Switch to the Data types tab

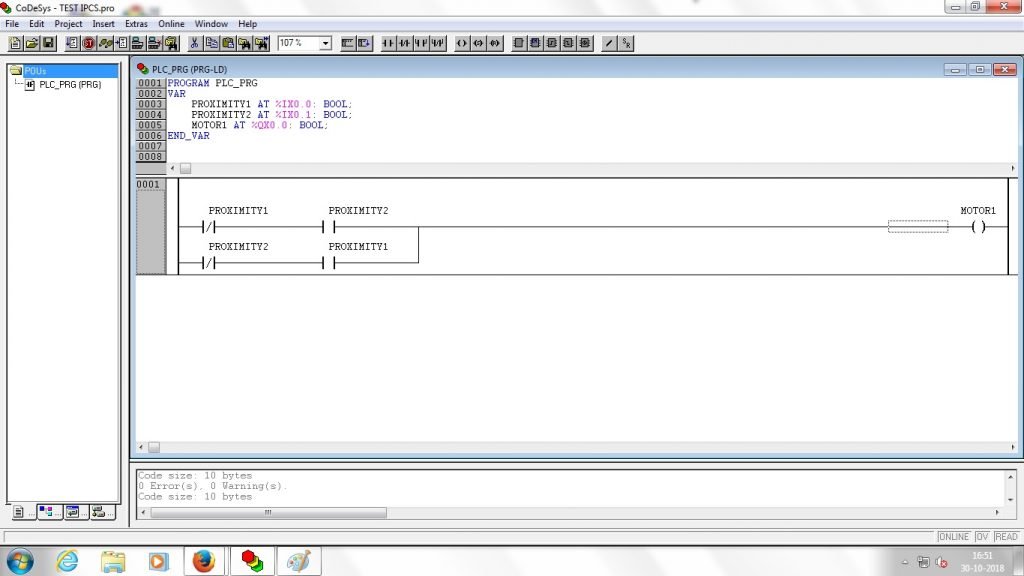pos(46,512)
